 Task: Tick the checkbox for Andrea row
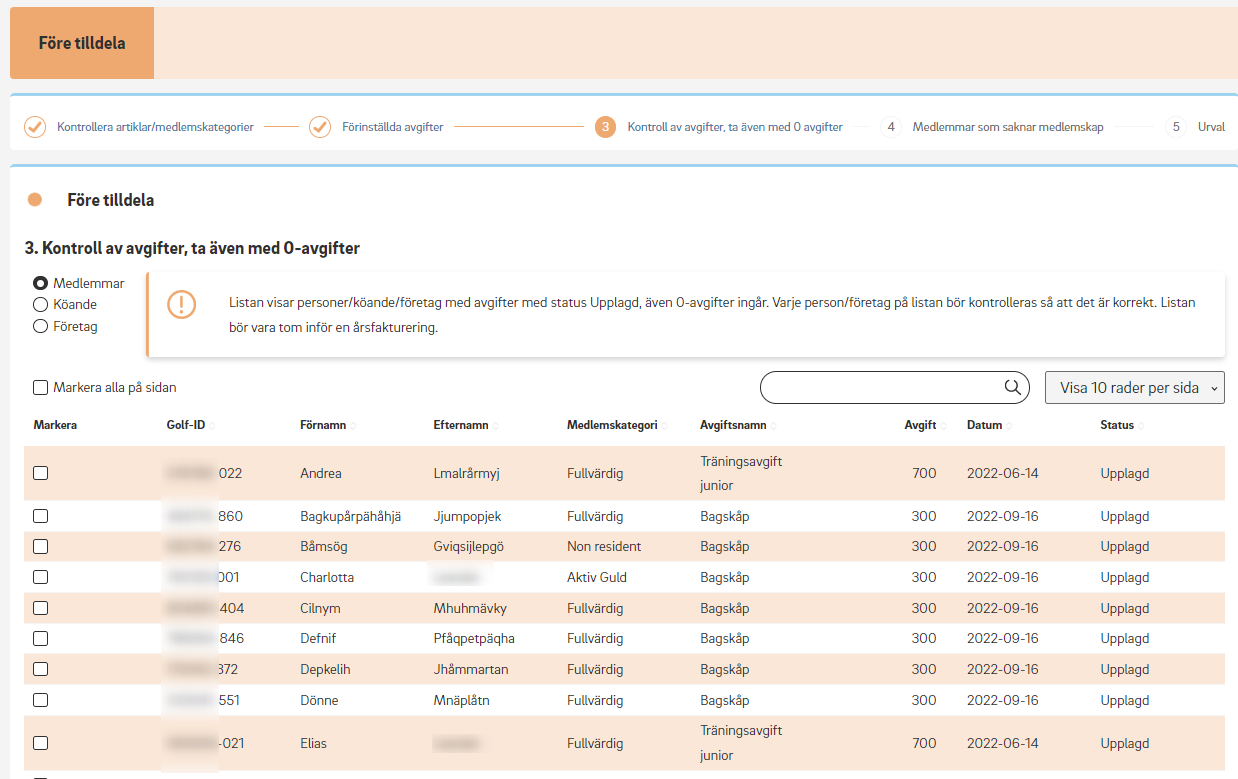(41, 473)
